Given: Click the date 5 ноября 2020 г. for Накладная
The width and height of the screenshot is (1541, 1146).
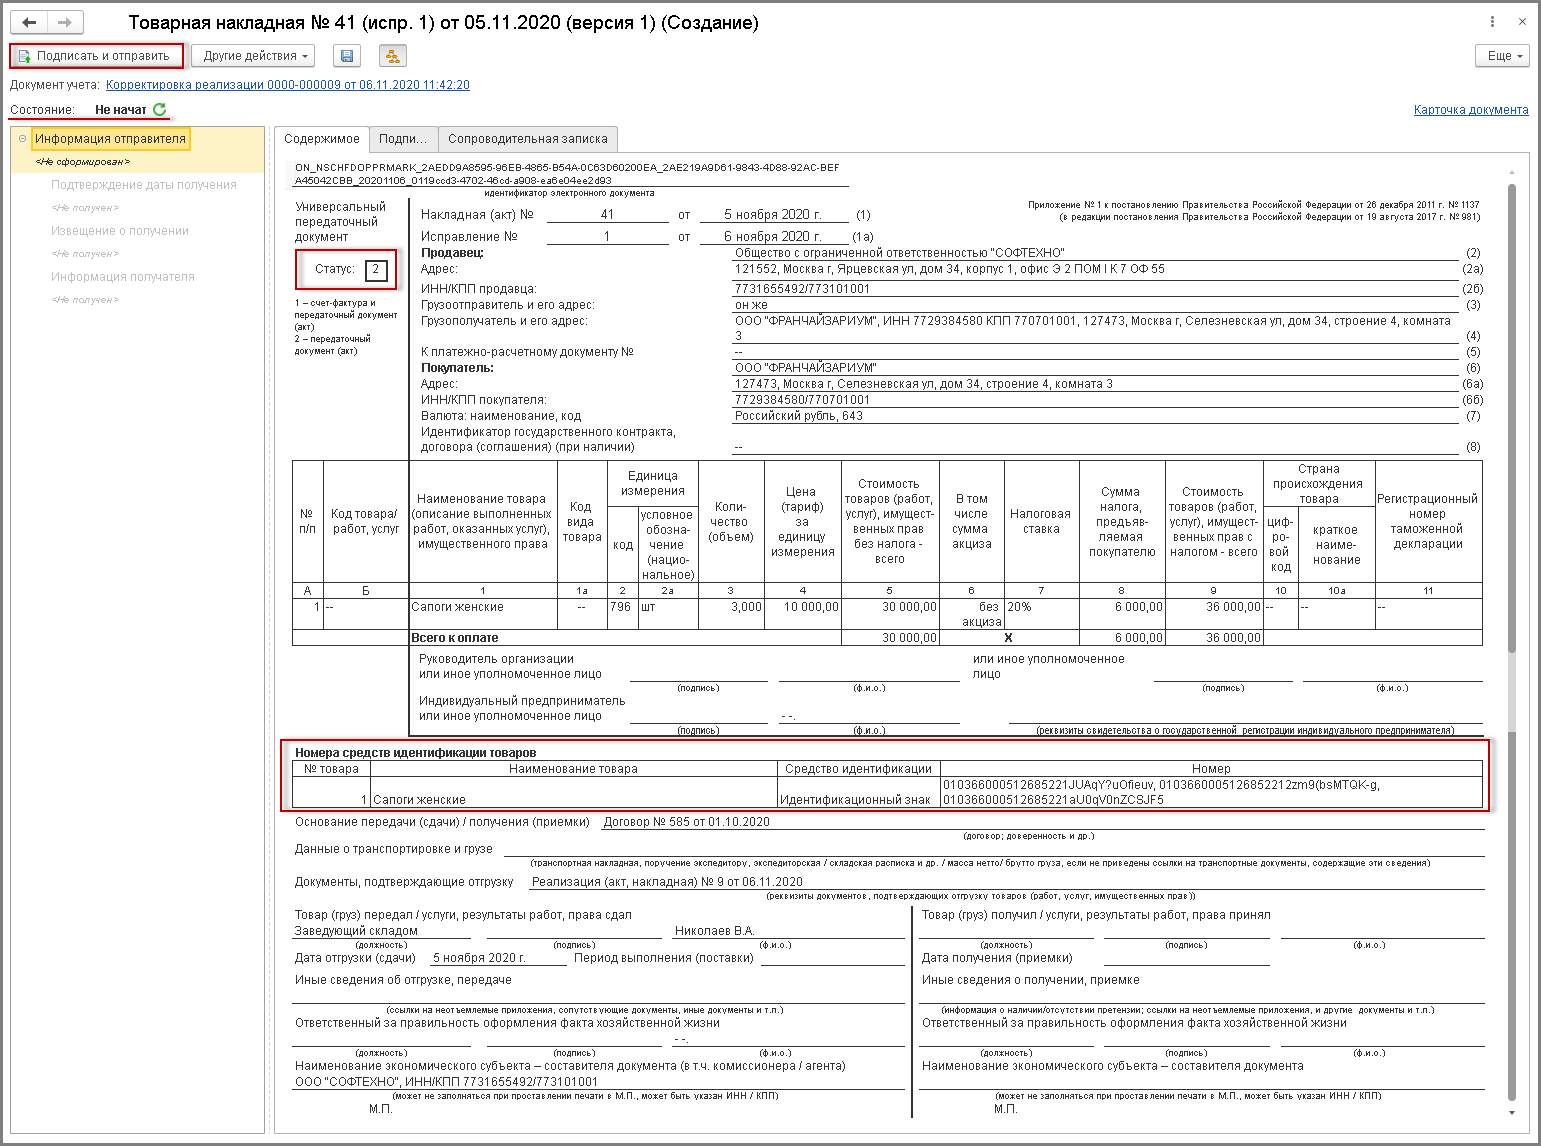Looking at the screenshot, I should tap(773, 215).
